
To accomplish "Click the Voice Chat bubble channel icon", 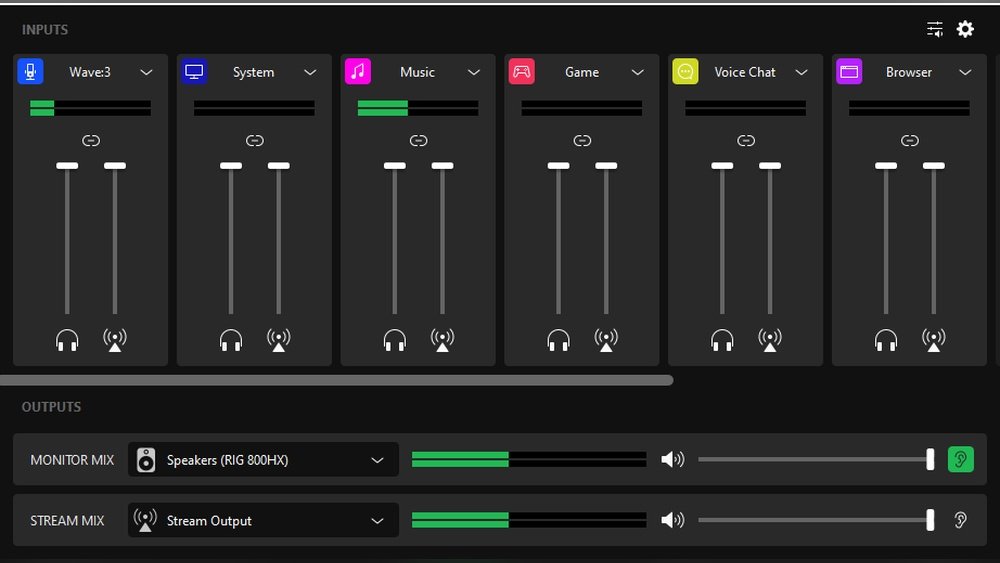I will click(x=686, y=71).
